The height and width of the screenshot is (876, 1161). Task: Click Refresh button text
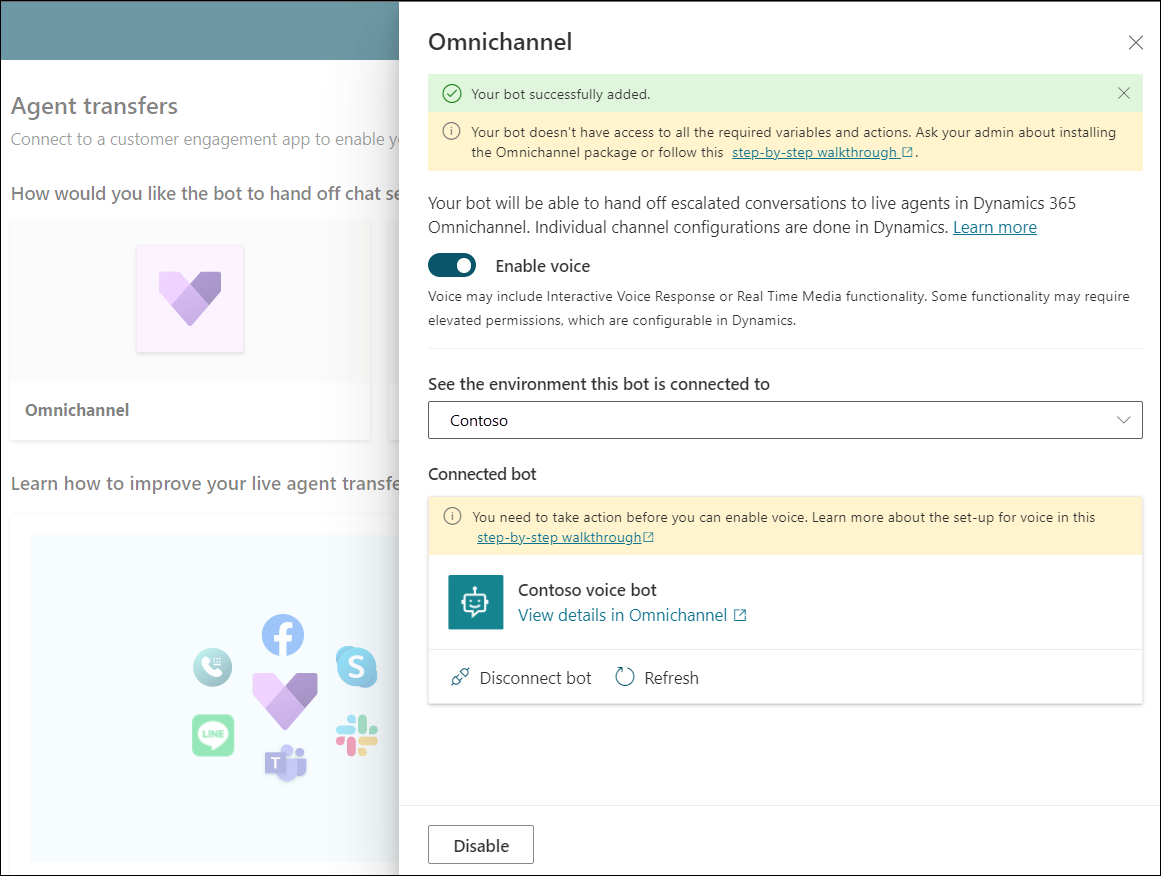[x=671, y=678]
